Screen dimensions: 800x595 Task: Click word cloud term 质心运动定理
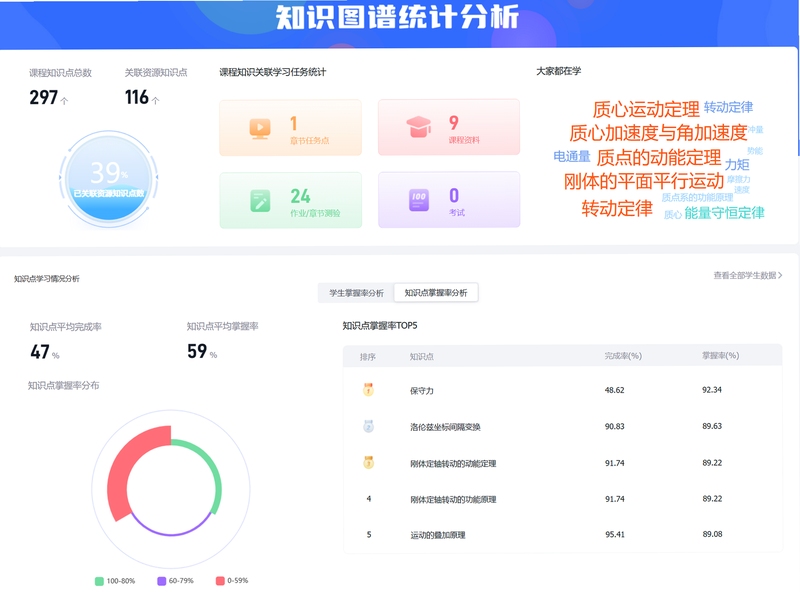click(645, 109)
